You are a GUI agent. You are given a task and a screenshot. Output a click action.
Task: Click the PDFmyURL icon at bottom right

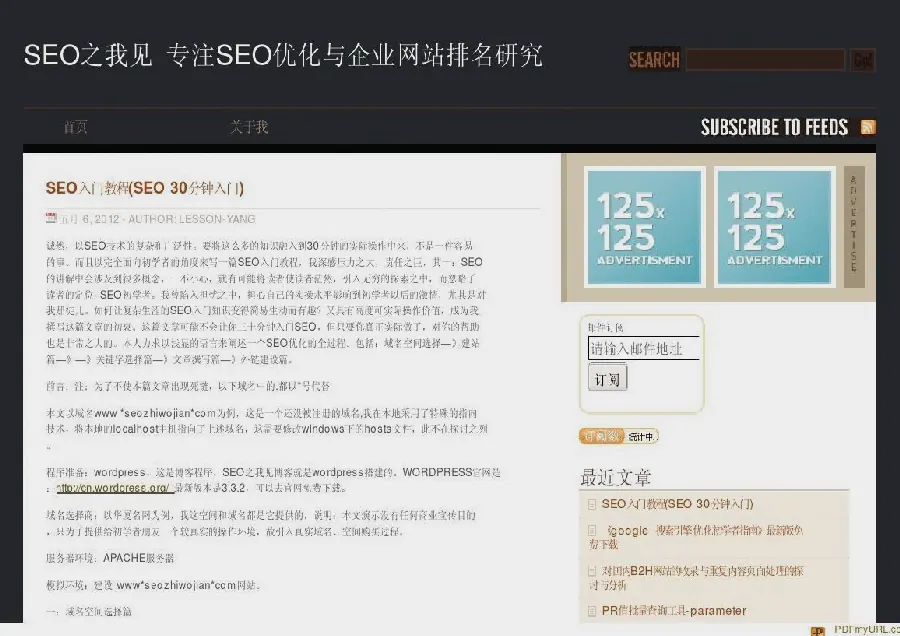[x=818, y=631]
